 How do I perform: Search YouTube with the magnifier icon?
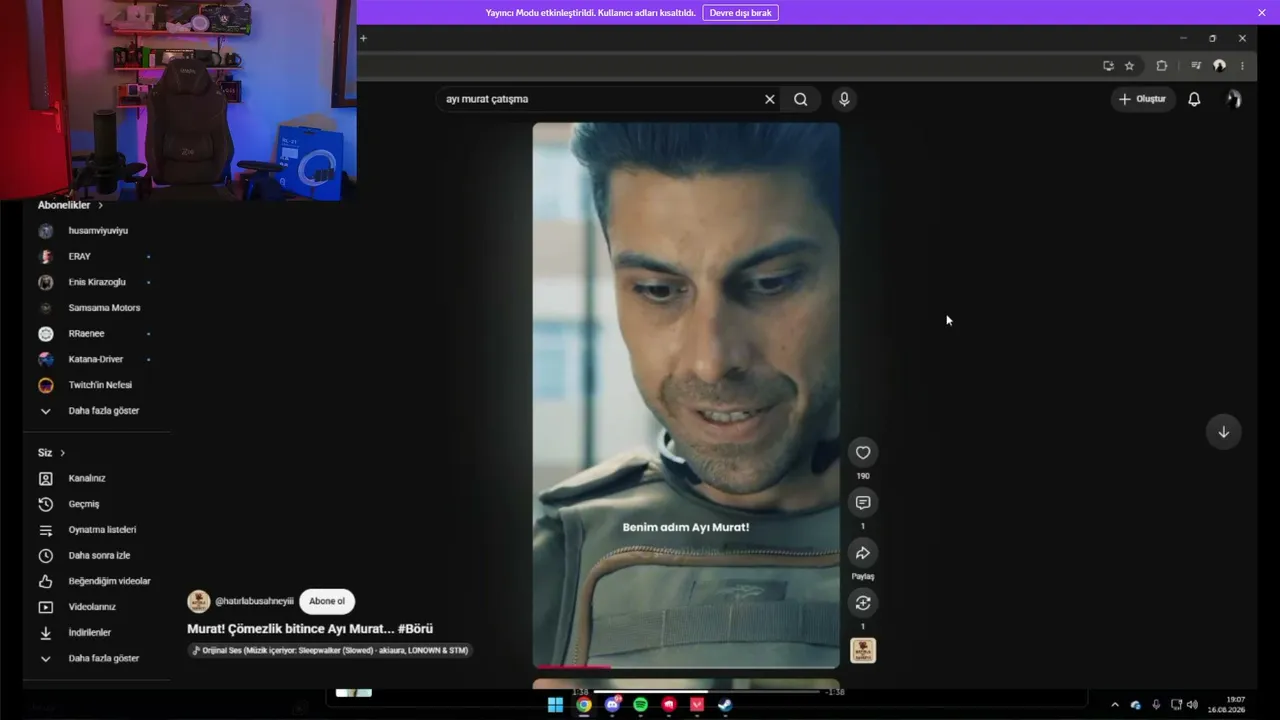pos(801,99)
